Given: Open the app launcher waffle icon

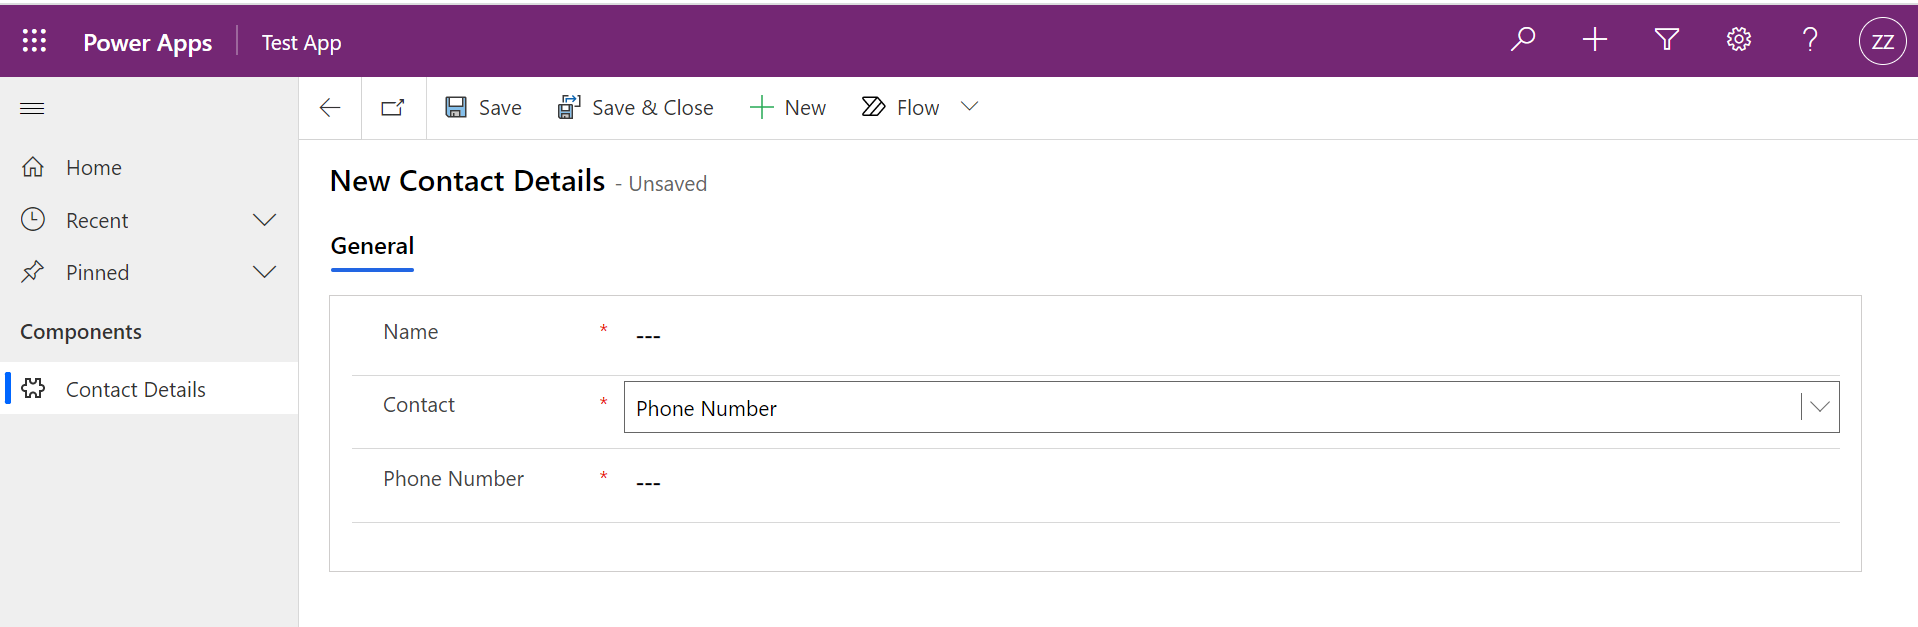Looking at the screenshot, I should (34, 41).
